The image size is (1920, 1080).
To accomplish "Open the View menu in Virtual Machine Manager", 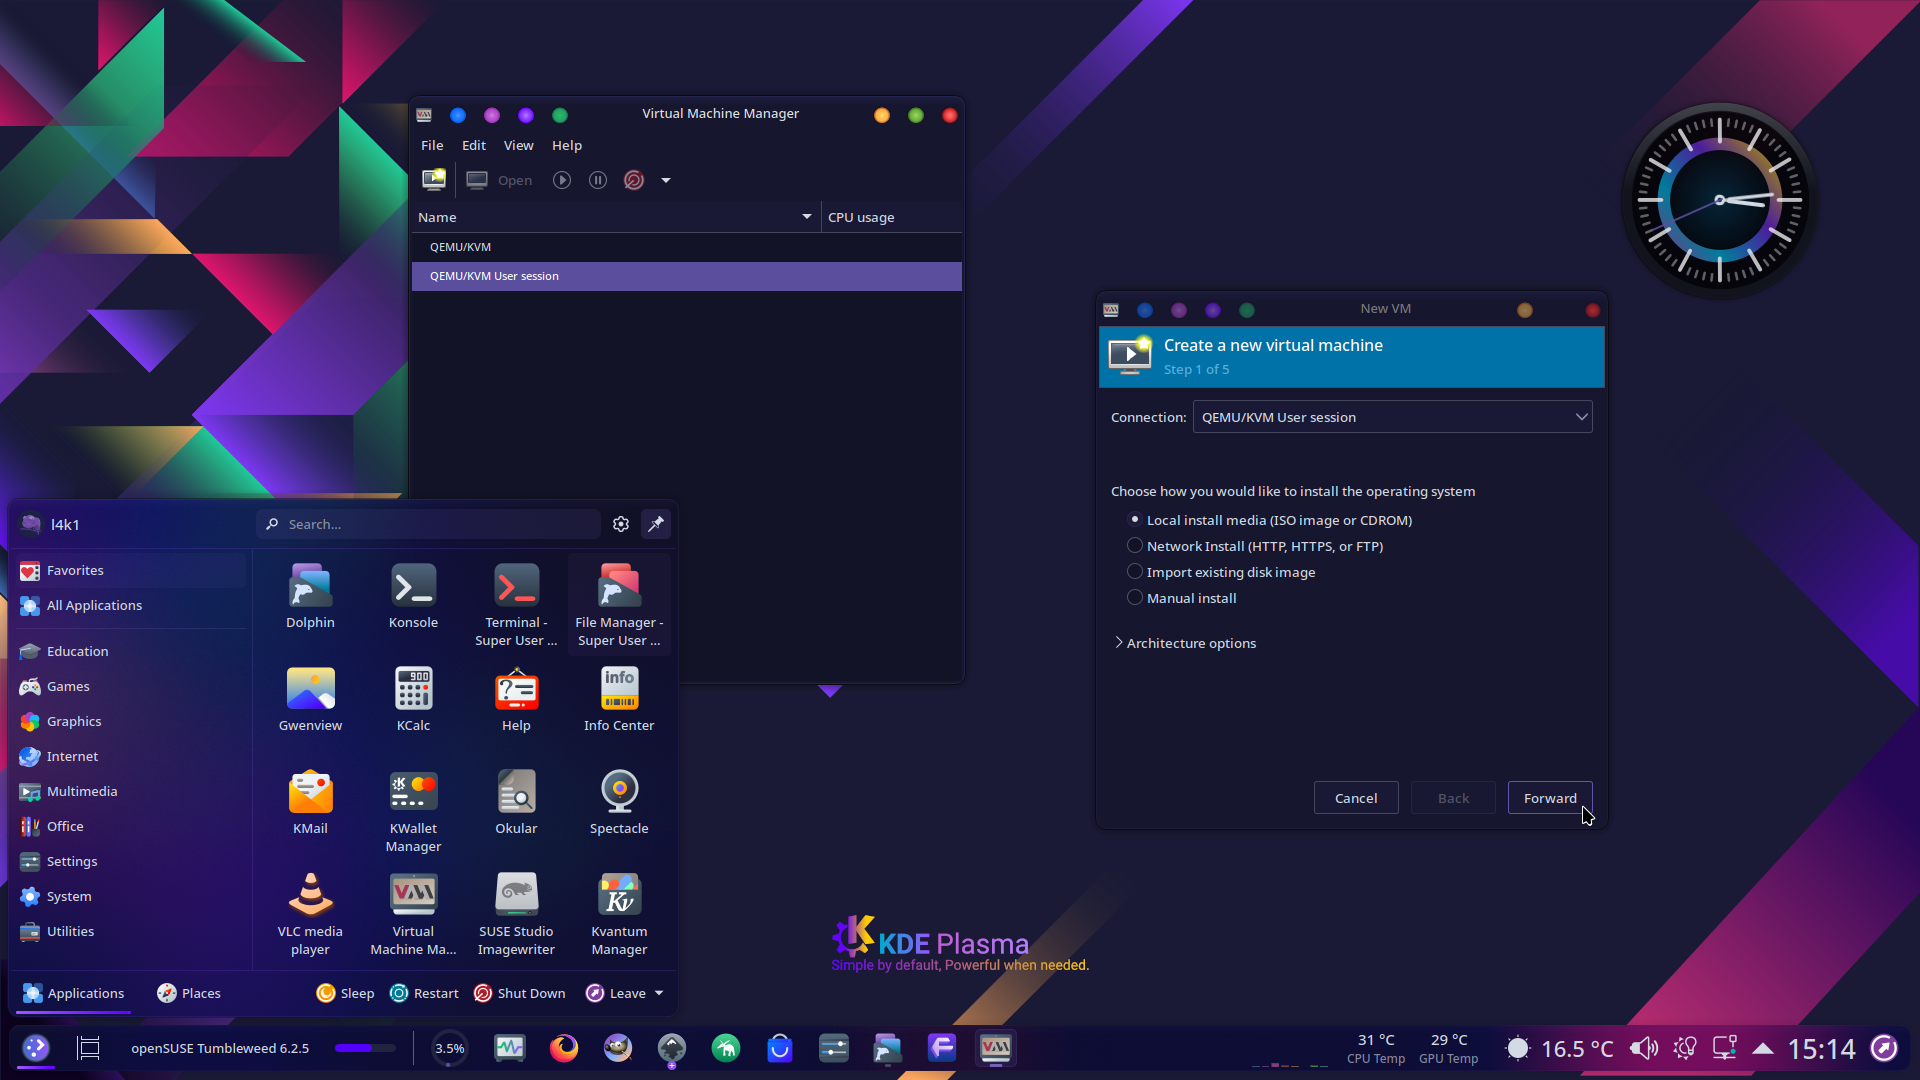I will 518,145.
